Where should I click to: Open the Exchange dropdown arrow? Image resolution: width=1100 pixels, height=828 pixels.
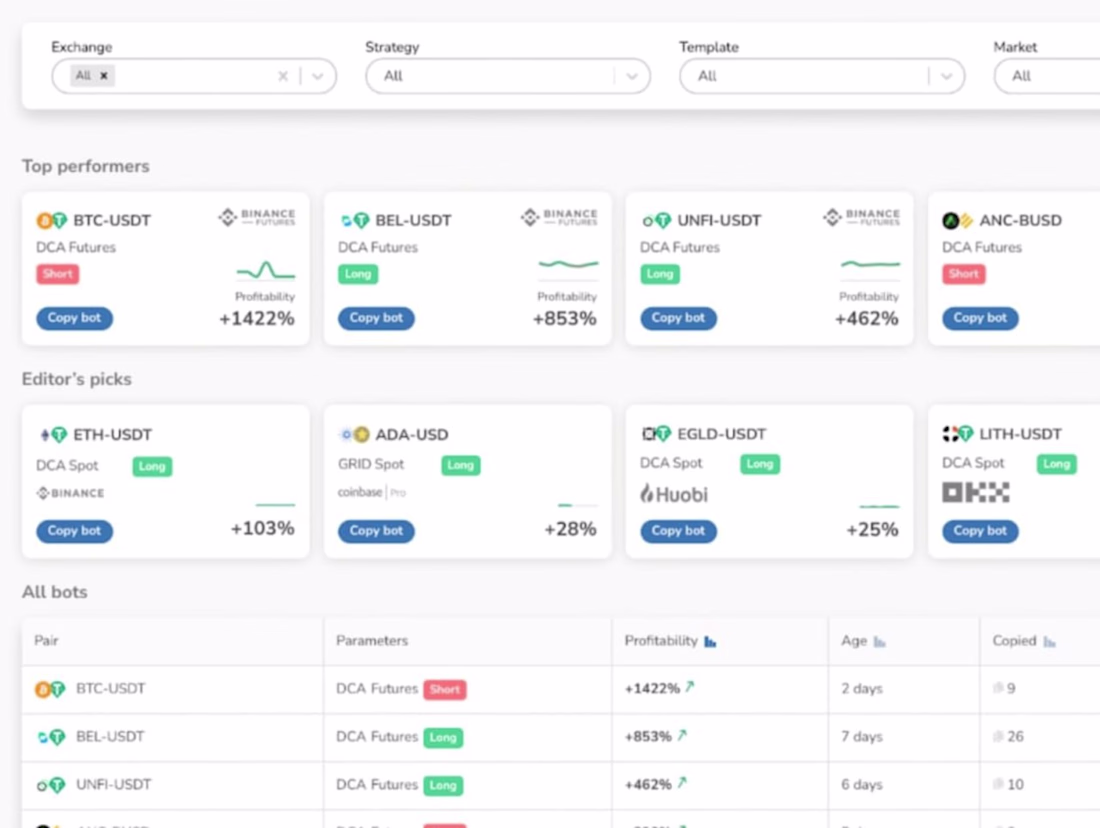coord(318,76)
